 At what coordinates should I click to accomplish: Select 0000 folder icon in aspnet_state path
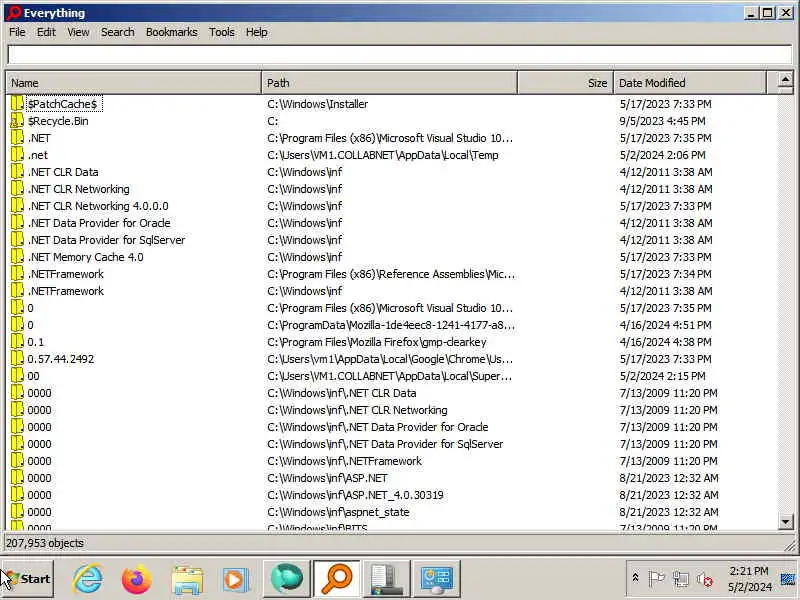17,512
